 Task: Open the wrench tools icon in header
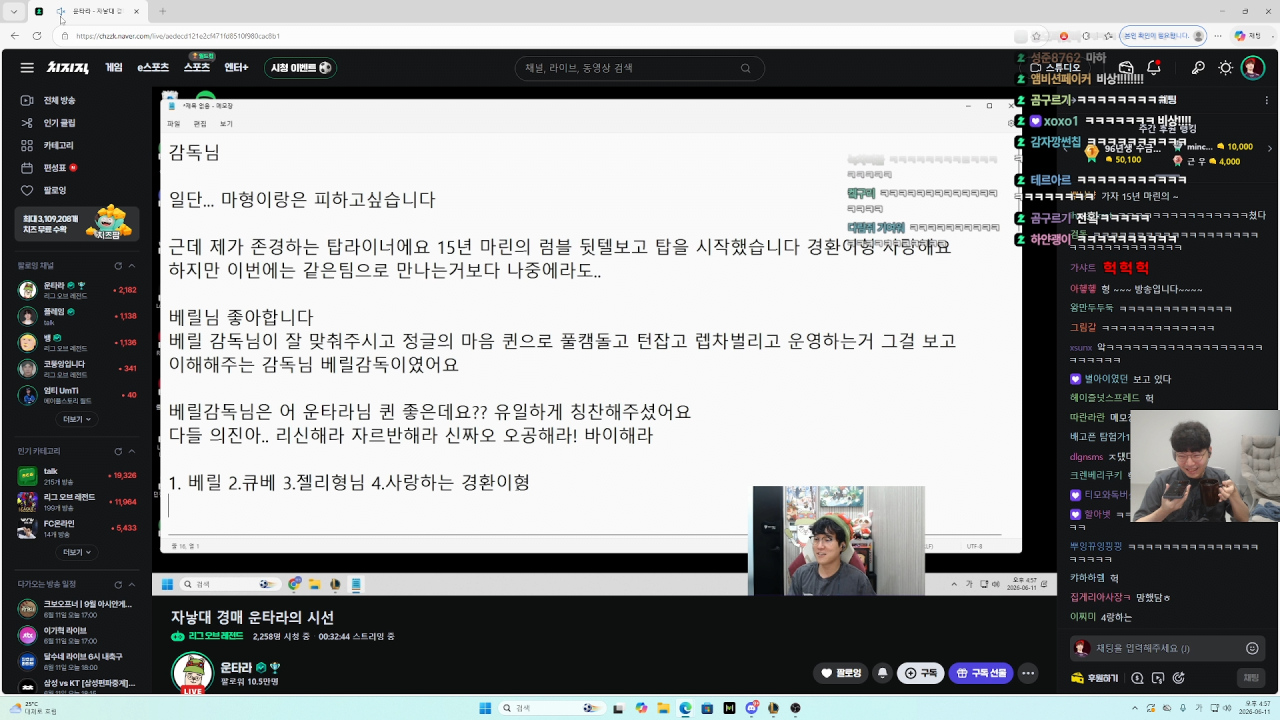(x=1198, y=68)
